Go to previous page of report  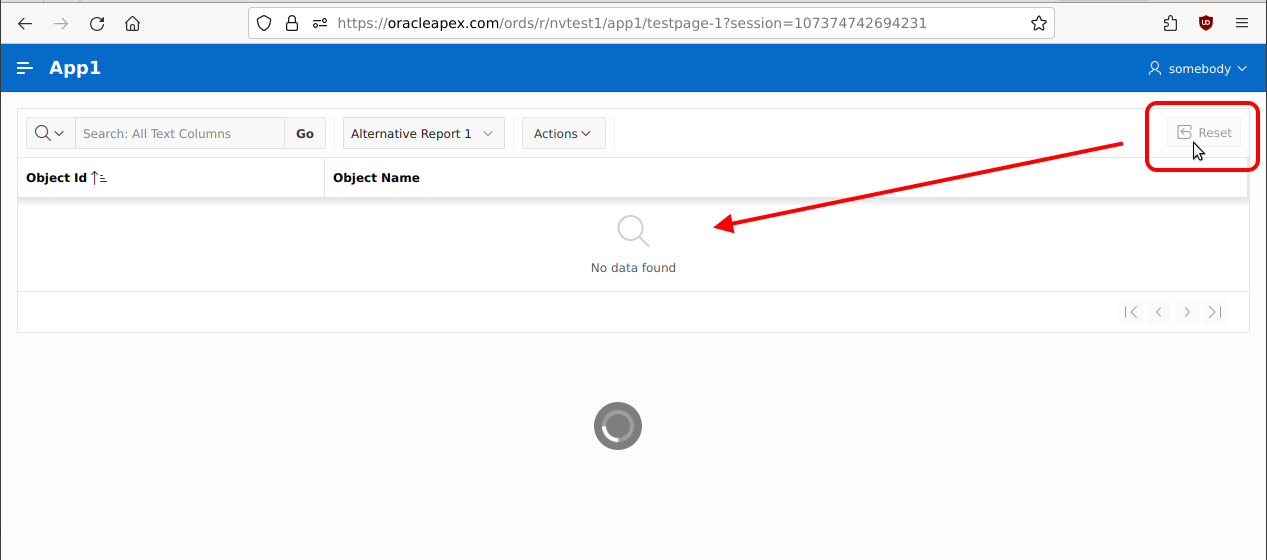tap(1159, 312)
